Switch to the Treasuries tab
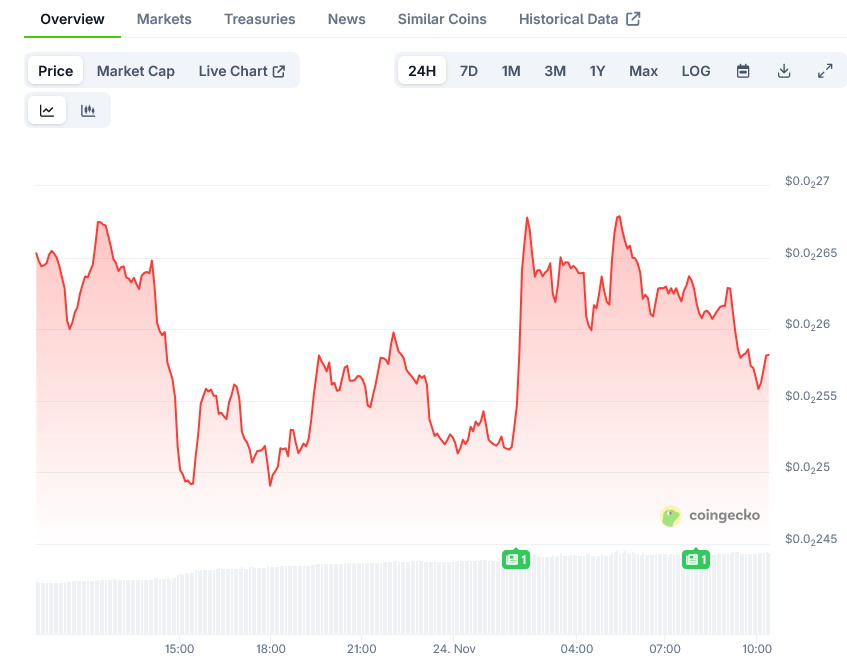Viewport: 847px width, 672px height. (x=259, y=18)
